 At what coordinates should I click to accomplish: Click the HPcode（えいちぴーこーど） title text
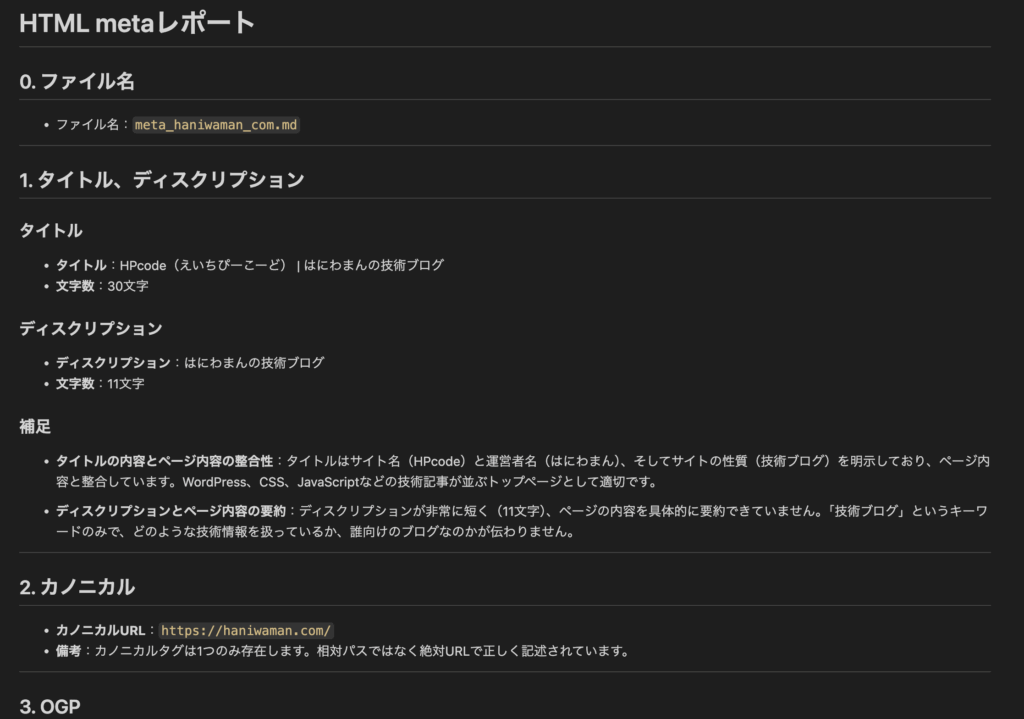pos(203,265)
